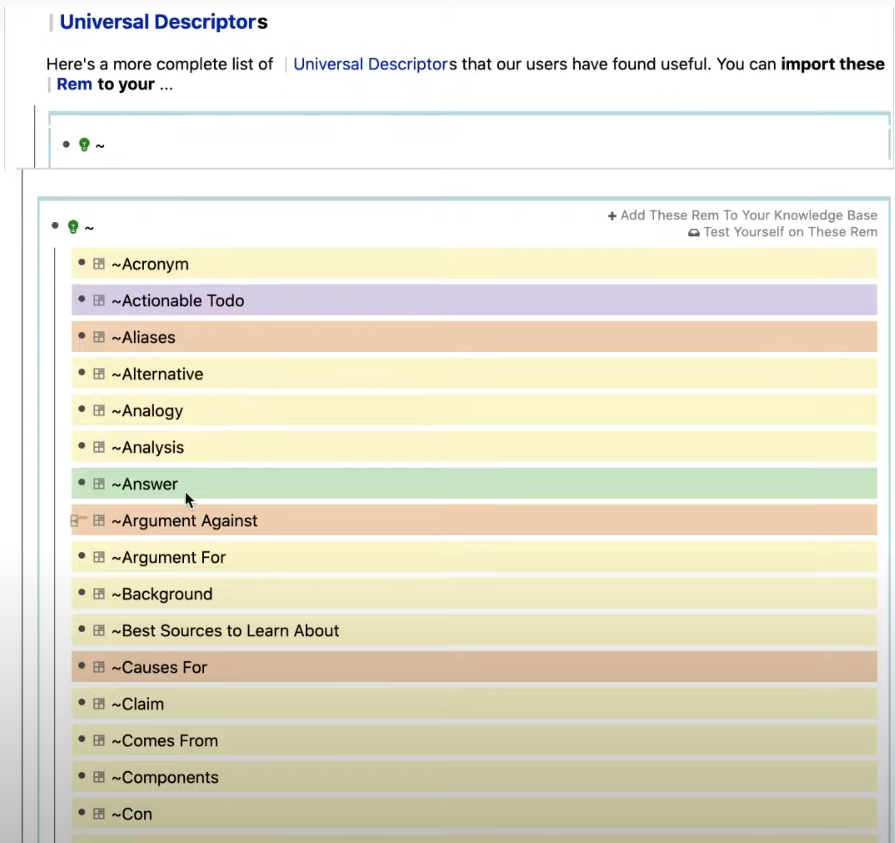
Task: Expand the bullet beside ~Claim
Action: point(81,703)
